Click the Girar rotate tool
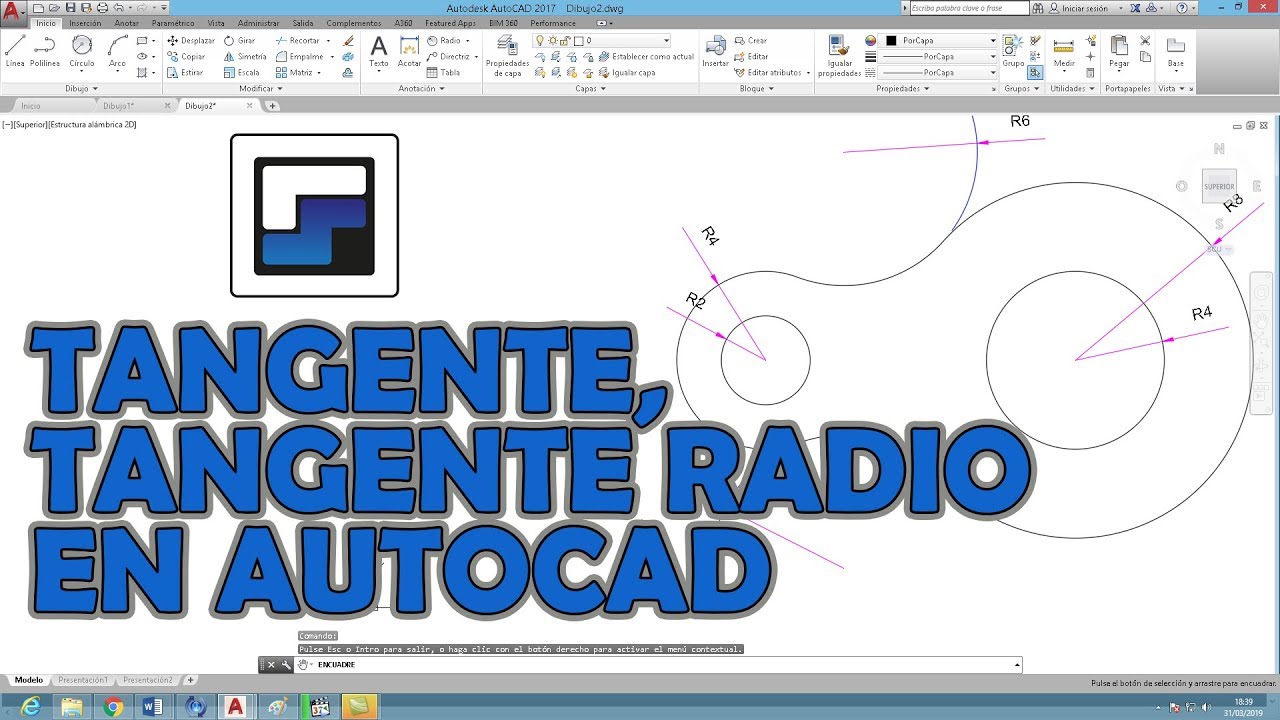Screen dimensions: 1280x720 pyautogui.click(x=240, y=41)
